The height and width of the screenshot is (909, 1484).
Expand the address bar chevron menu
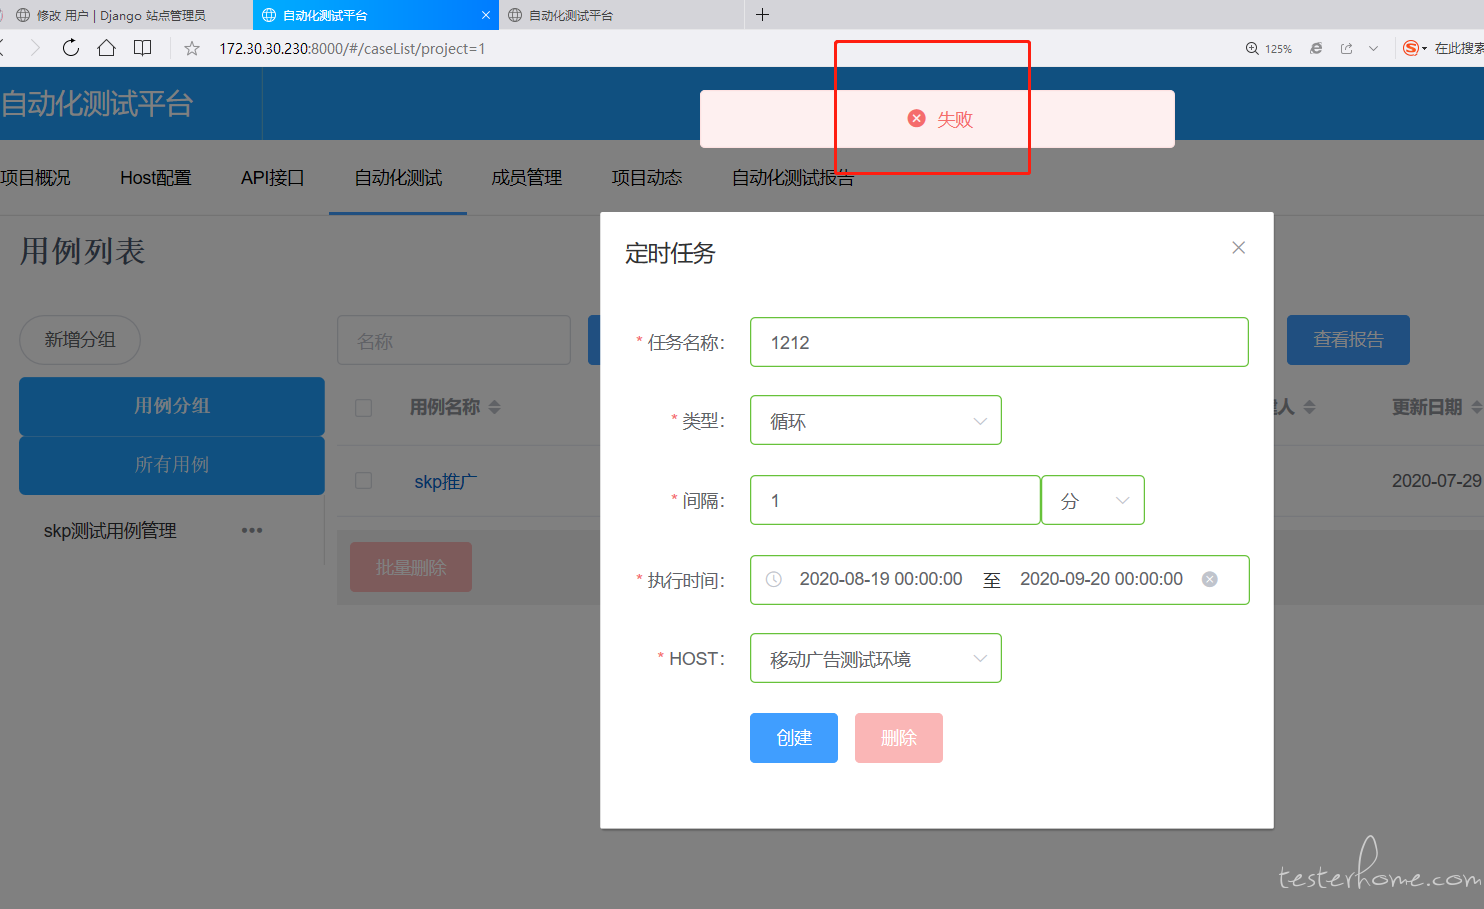pyautogui.click(x=1374, y=48)
